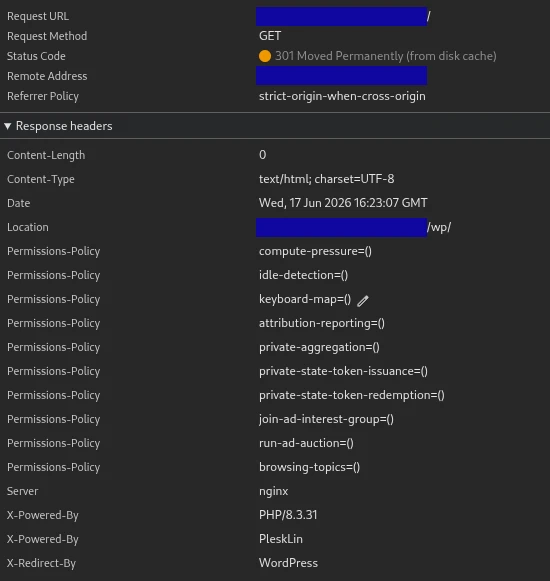Image resolution: width=550 pixels, height=581 pixels.
Task: Select the Date header value
Action: pyautogui.click(x=343, y=203)
